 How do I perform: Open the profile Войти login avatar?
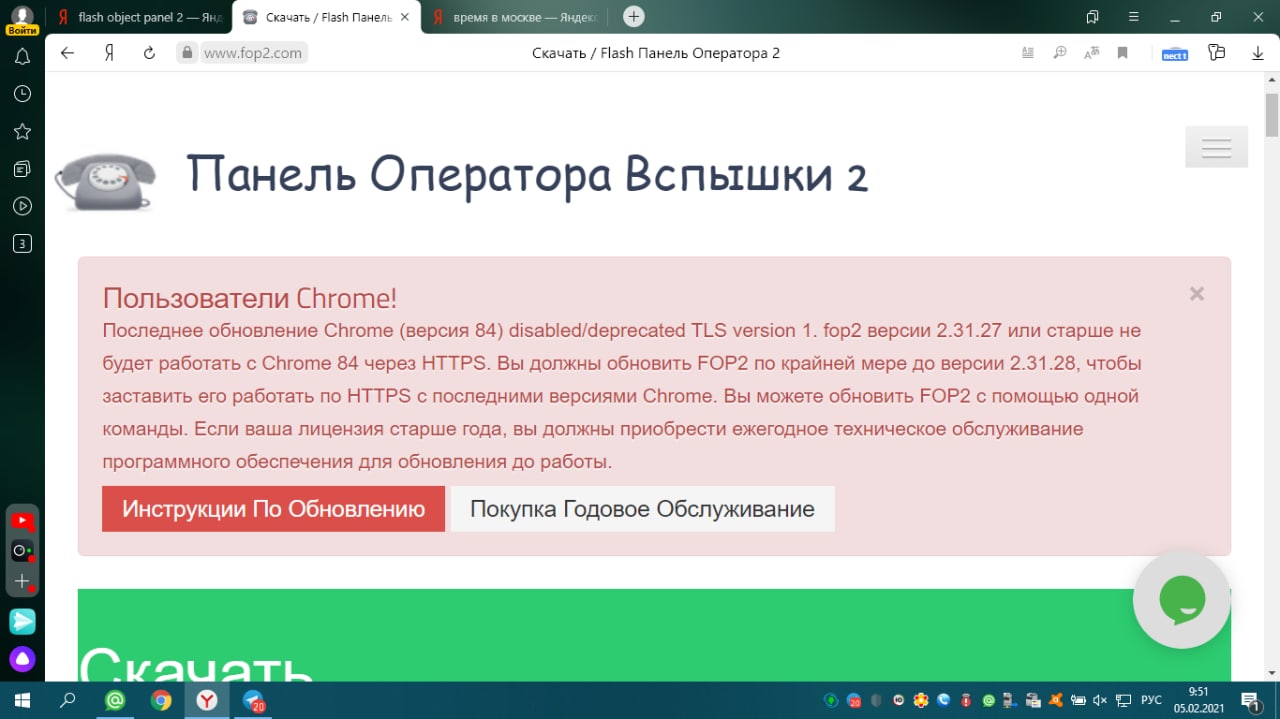pyautogui.click(x=22, y=20)
